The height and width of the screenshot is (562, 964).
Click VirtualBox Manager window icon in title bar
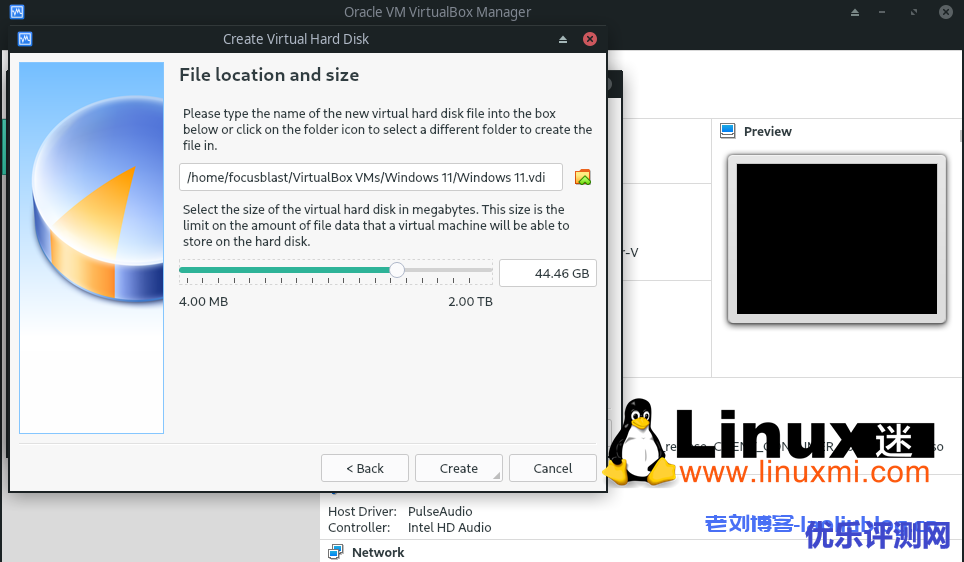coord(17,12)
